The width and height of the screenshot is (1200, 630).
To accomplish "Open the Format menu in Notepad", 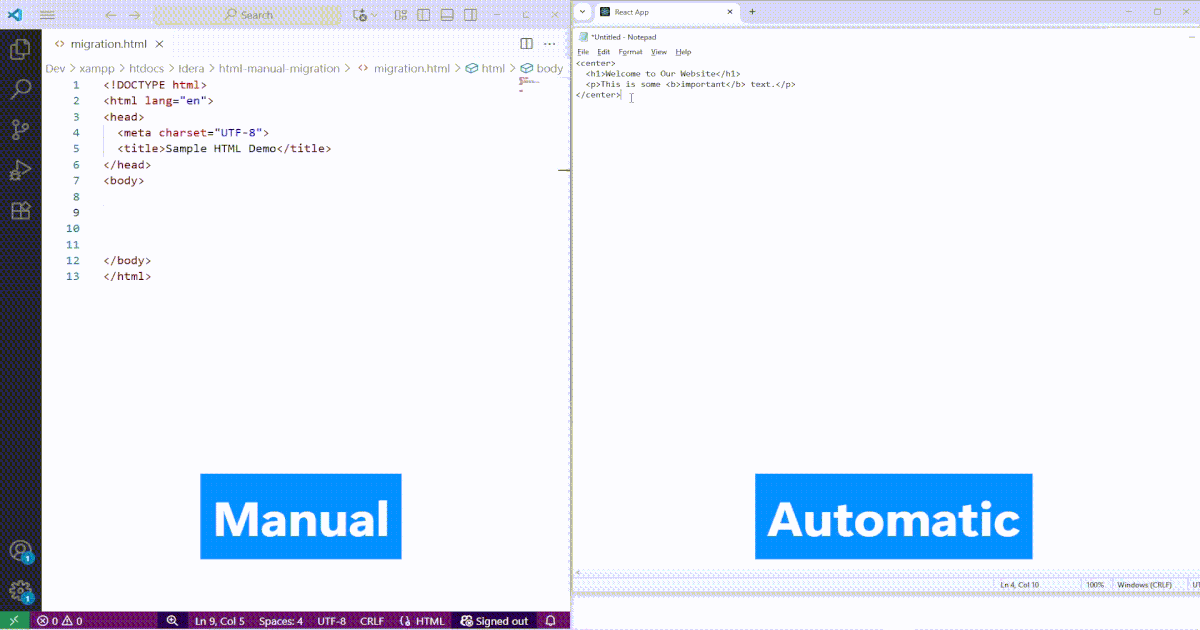I will click(x=630, y=51).
